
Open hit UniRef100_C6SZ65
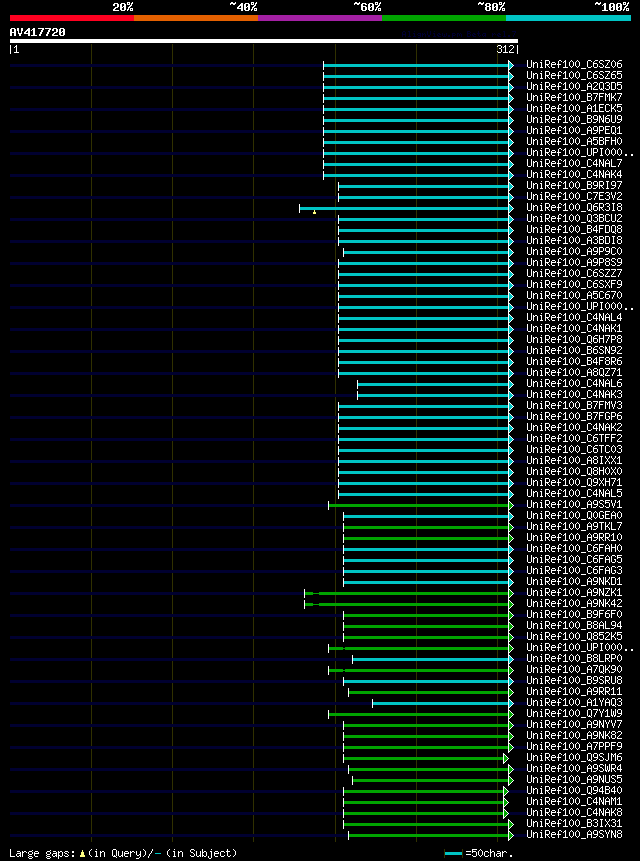(x=574, y=76)
